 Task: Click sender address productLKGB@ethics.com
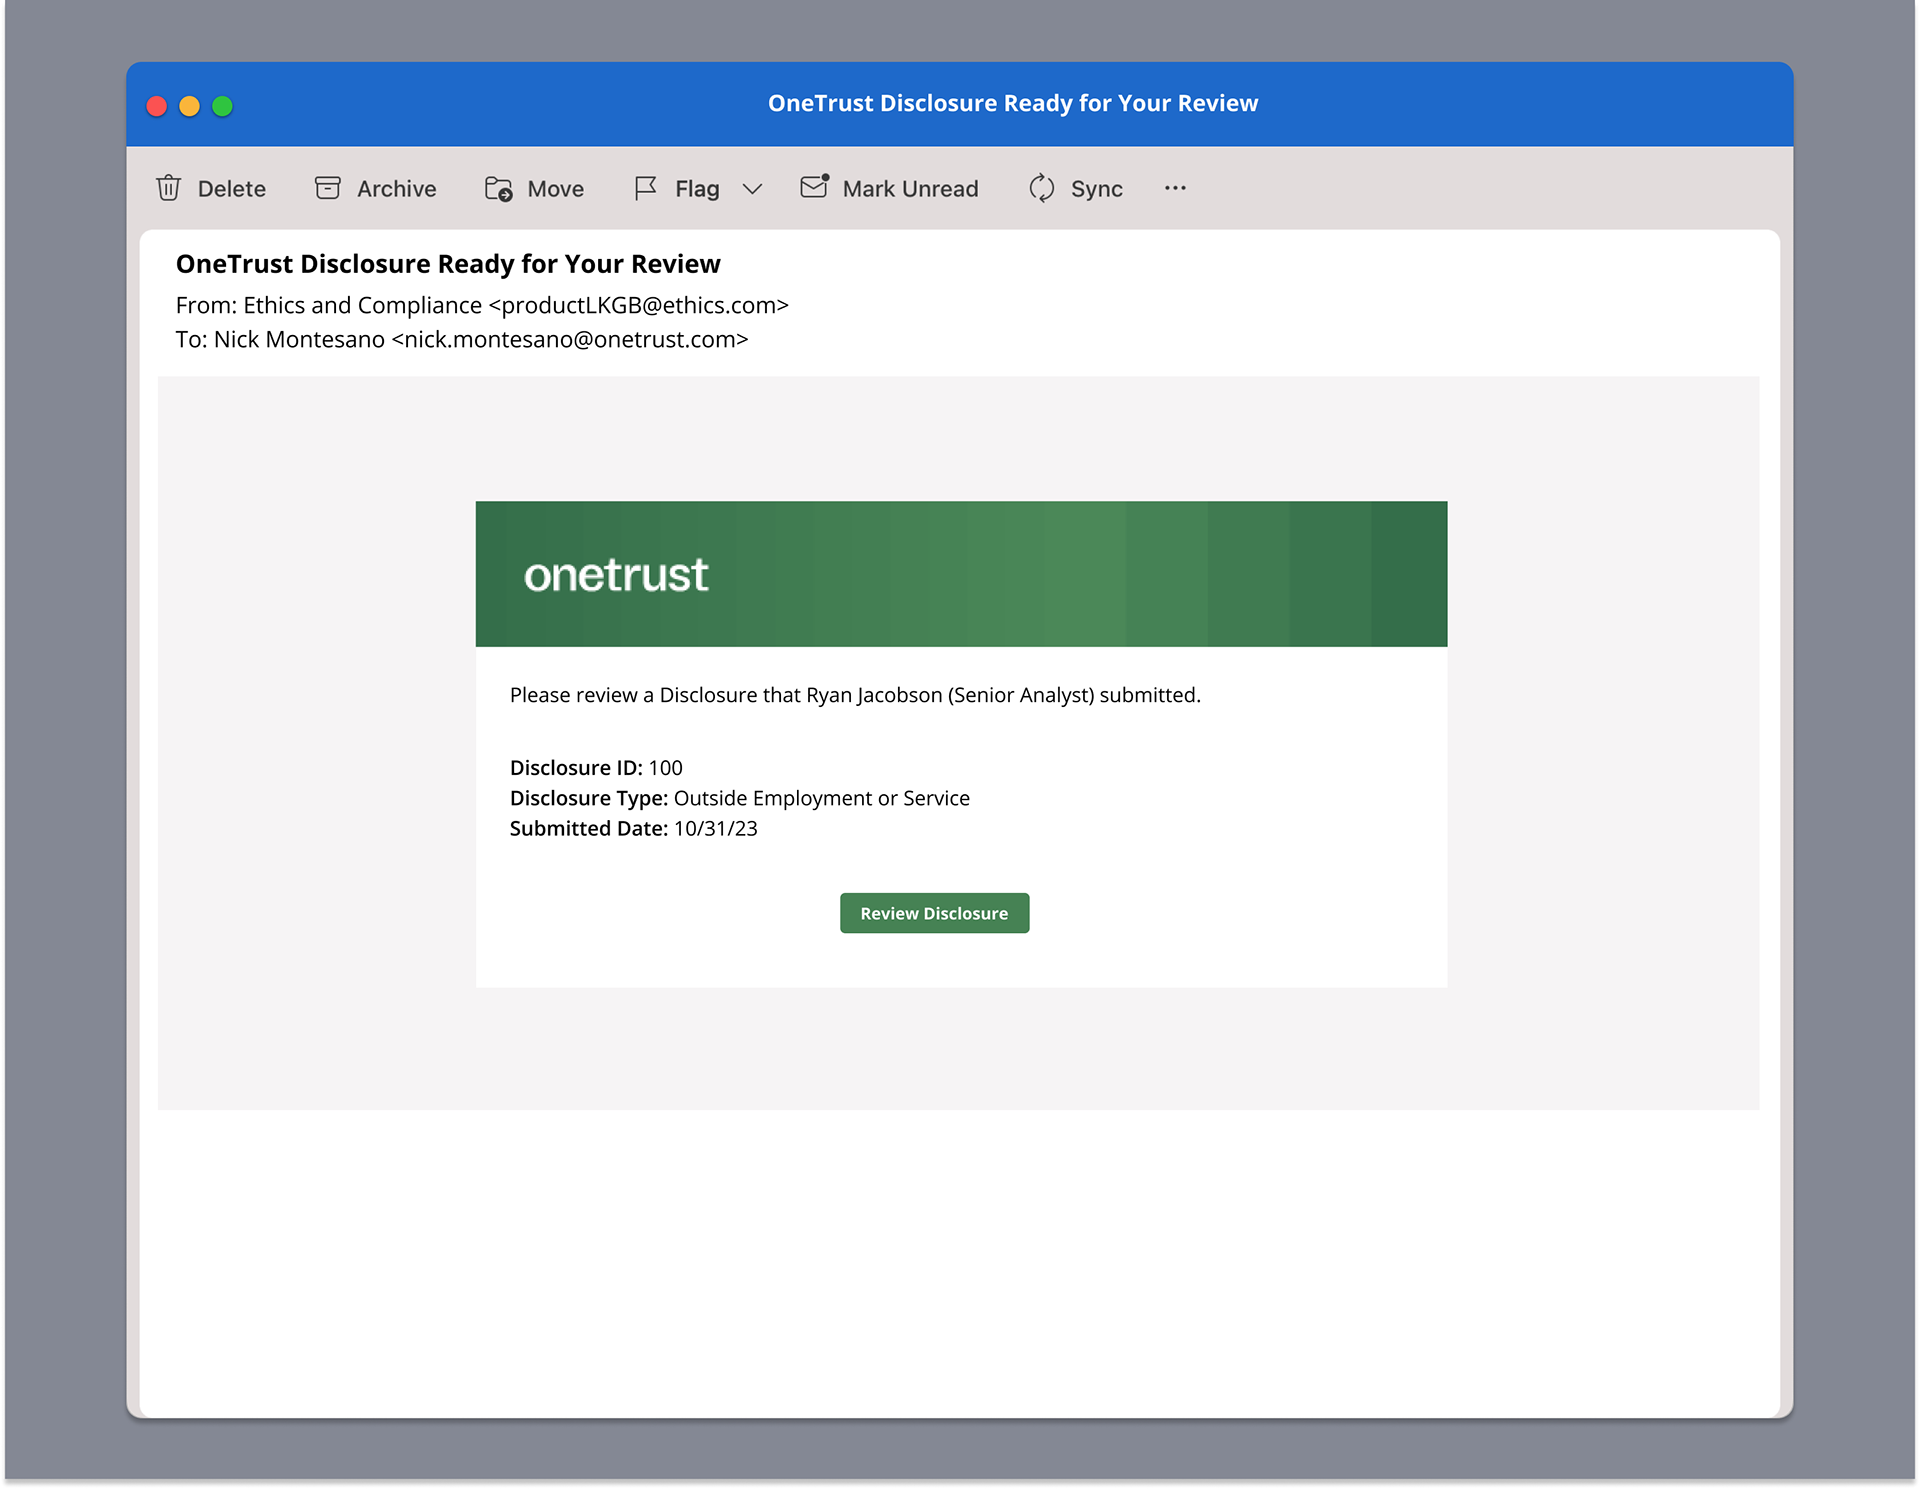638,305
